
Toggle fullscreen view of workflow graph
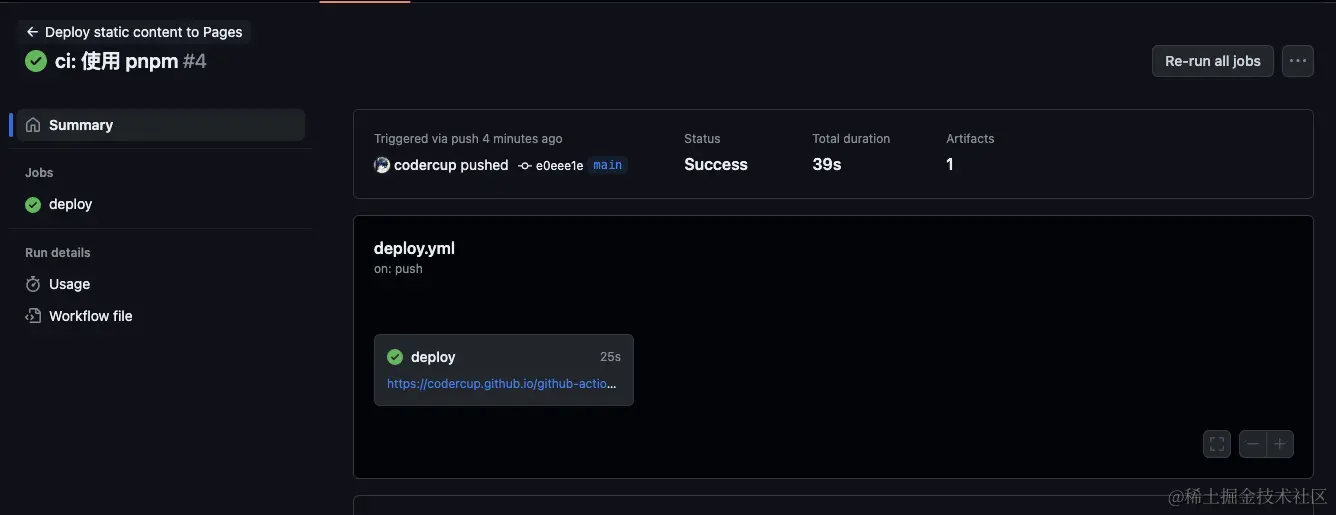pyautogui.click(x=1217, y=444)
